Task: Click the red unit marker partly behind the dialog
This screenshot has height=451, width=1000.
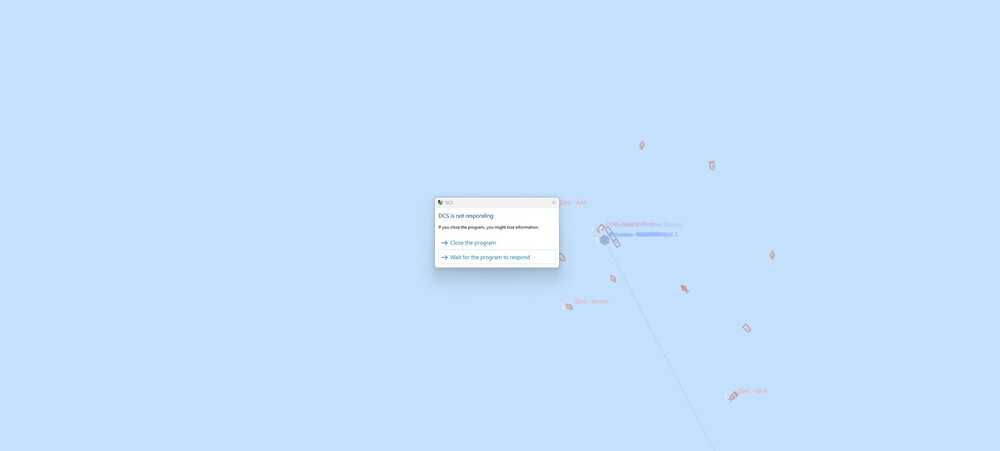Action: point(562,257)
